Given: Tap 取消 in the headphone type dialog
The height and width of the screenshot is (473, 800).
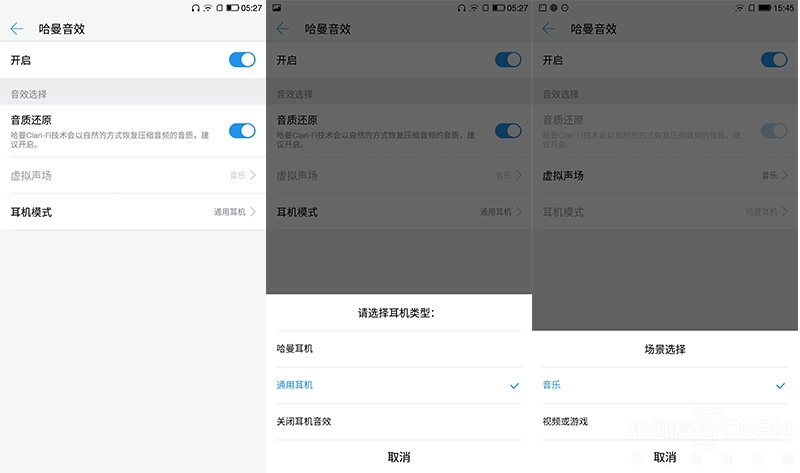Looking at the screenshot, I should point(398,457).
